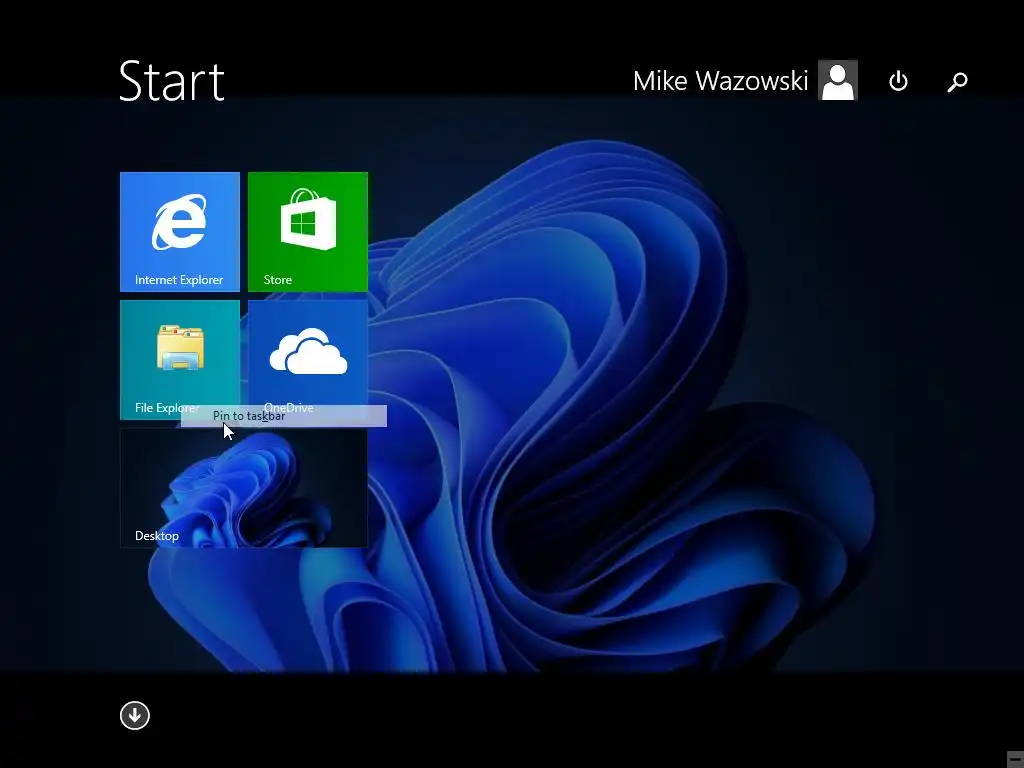Open Mike Wazowski account picture
The height and width of the screenshot is (768, 1024).
pos(838,80)
